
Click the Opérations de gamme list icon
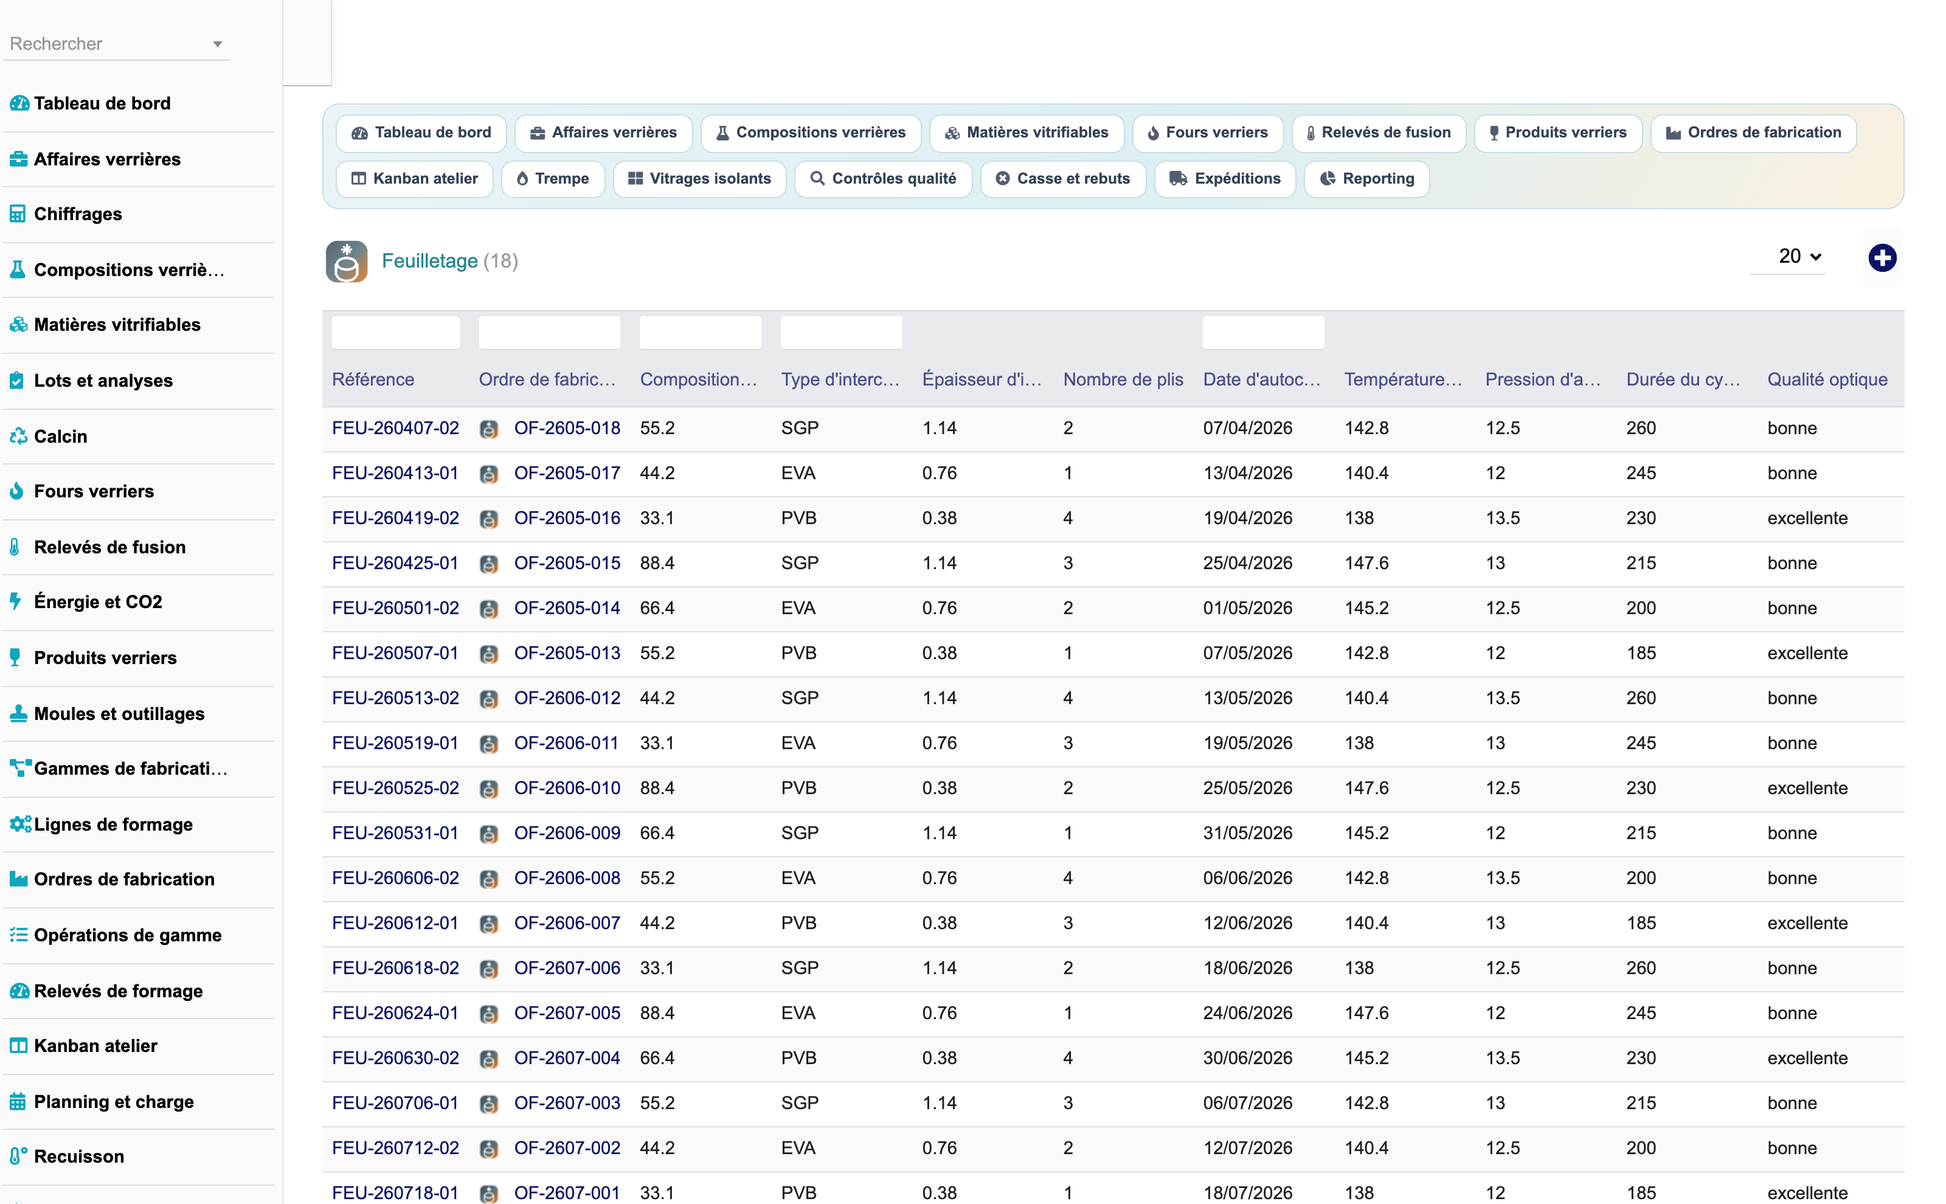click(x=18, y=935)
